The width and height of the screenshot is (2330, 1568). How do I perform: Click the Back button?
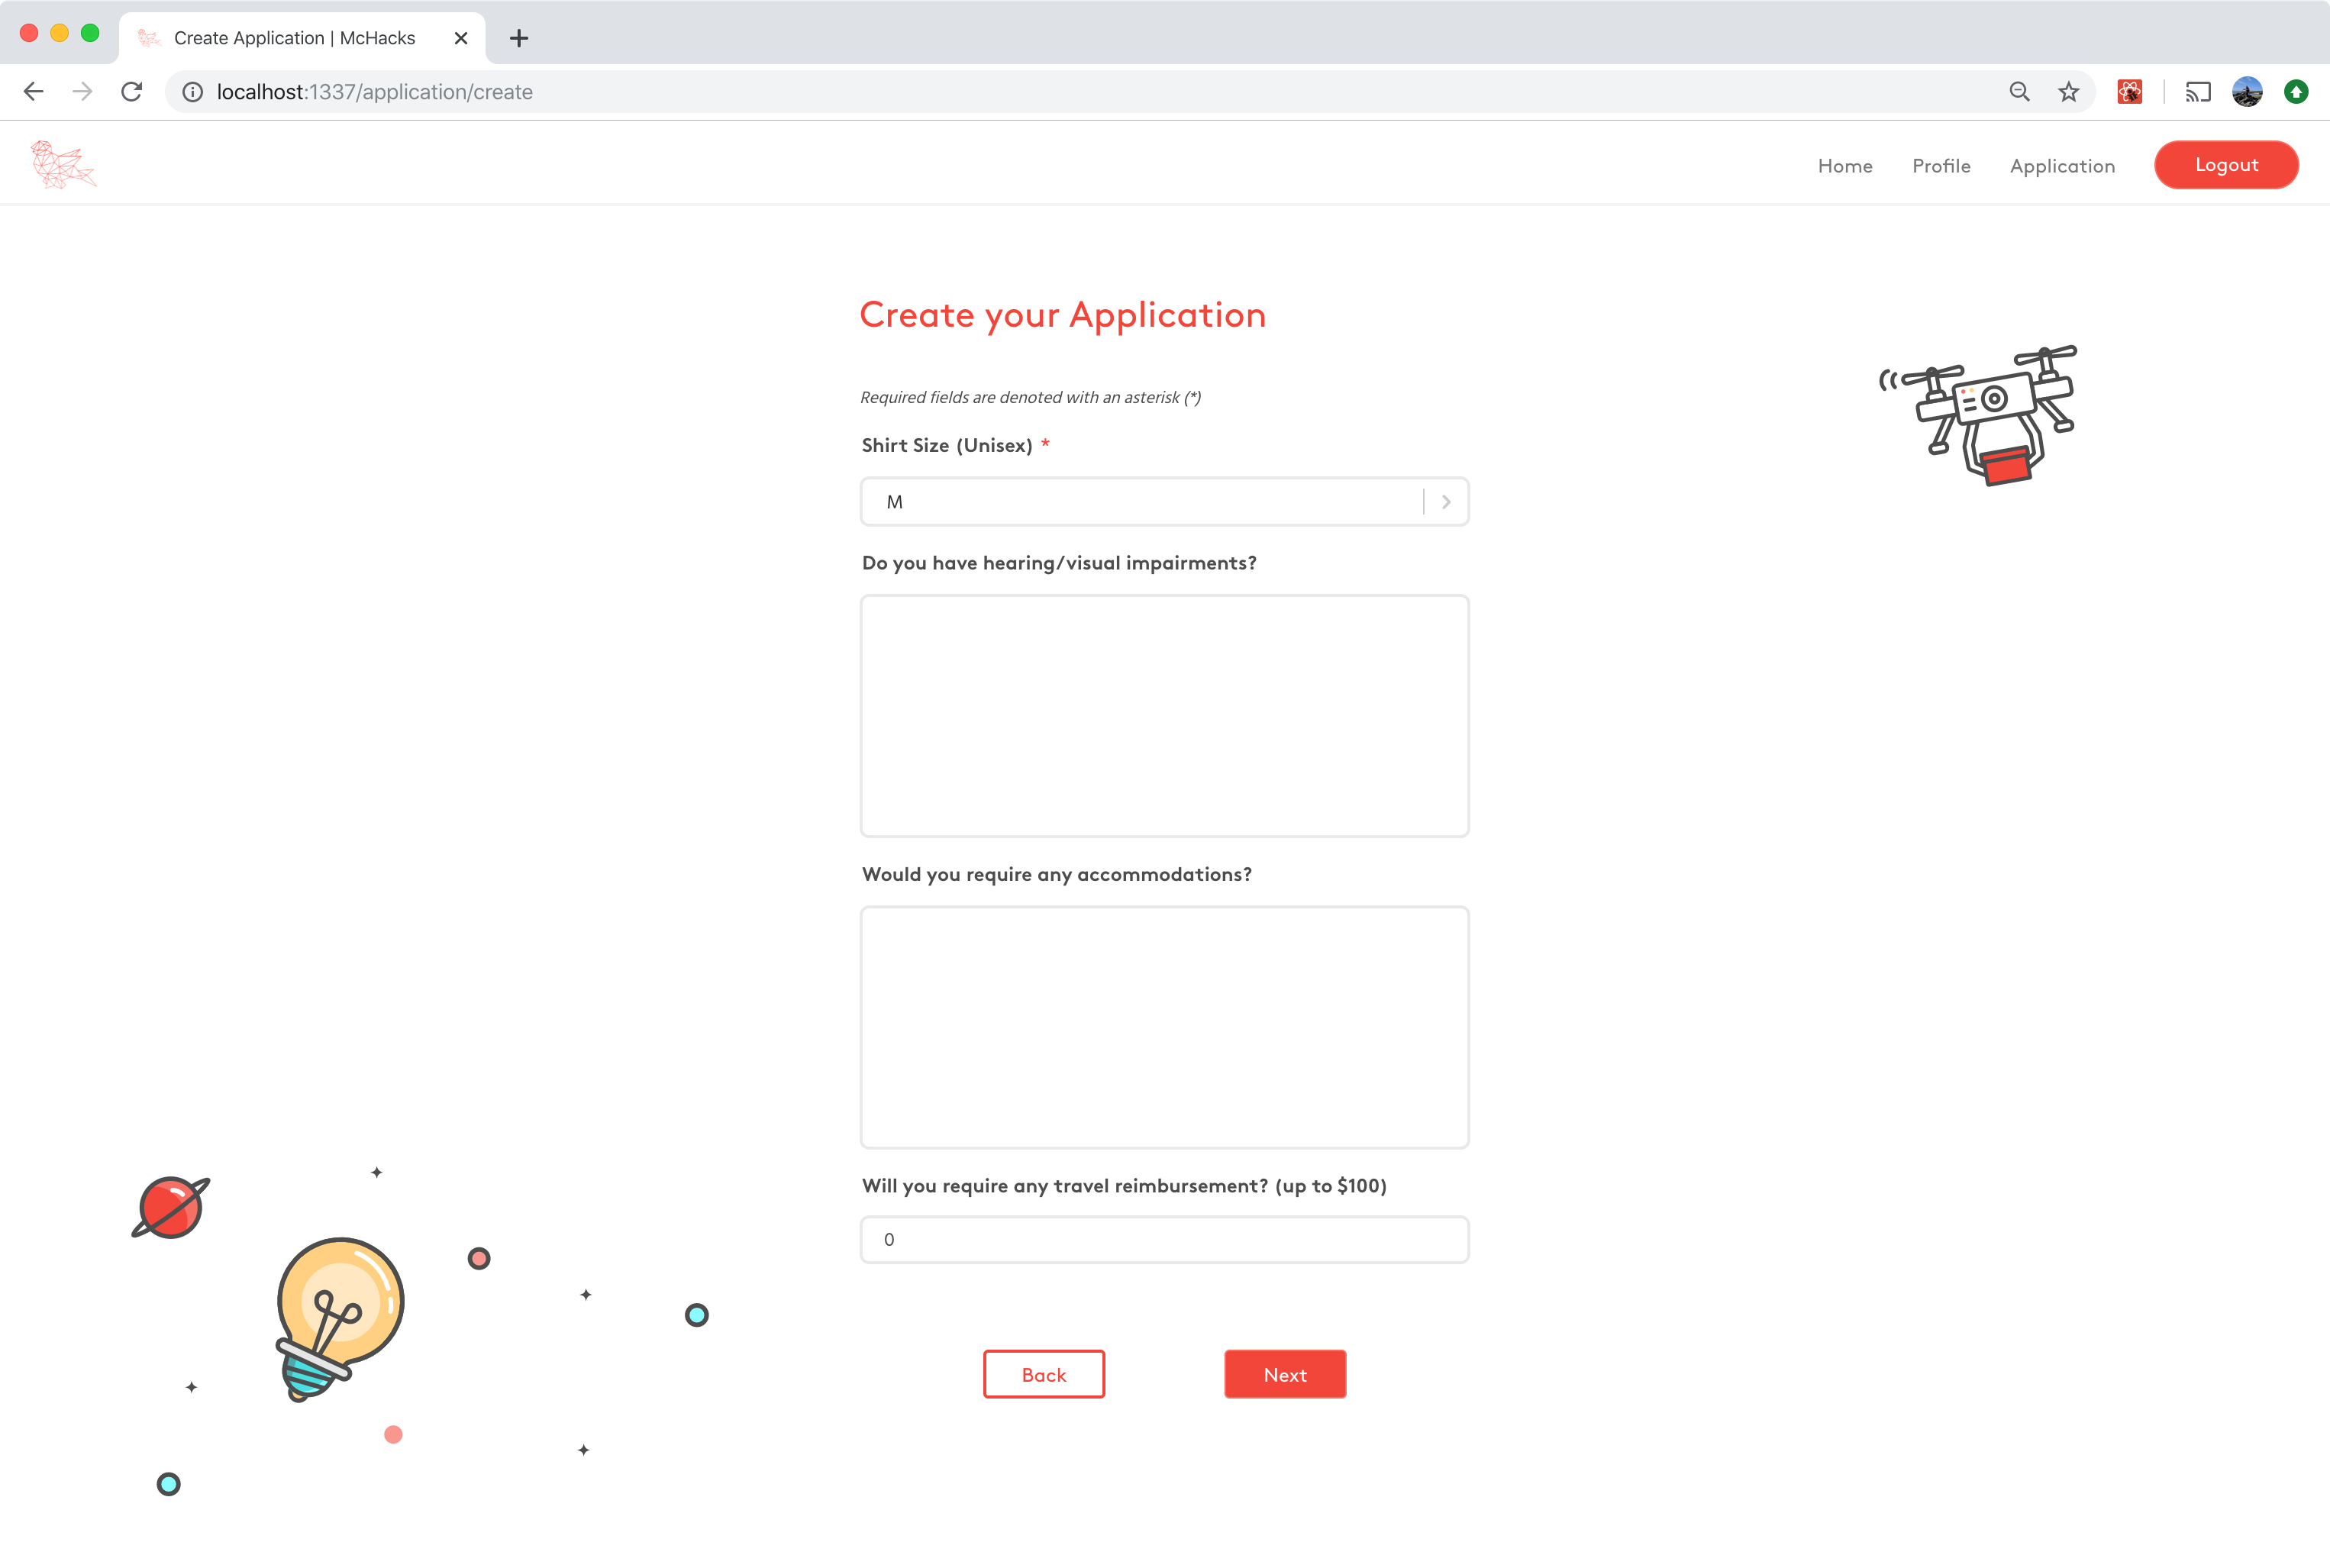click(x=1043, y=1374)
